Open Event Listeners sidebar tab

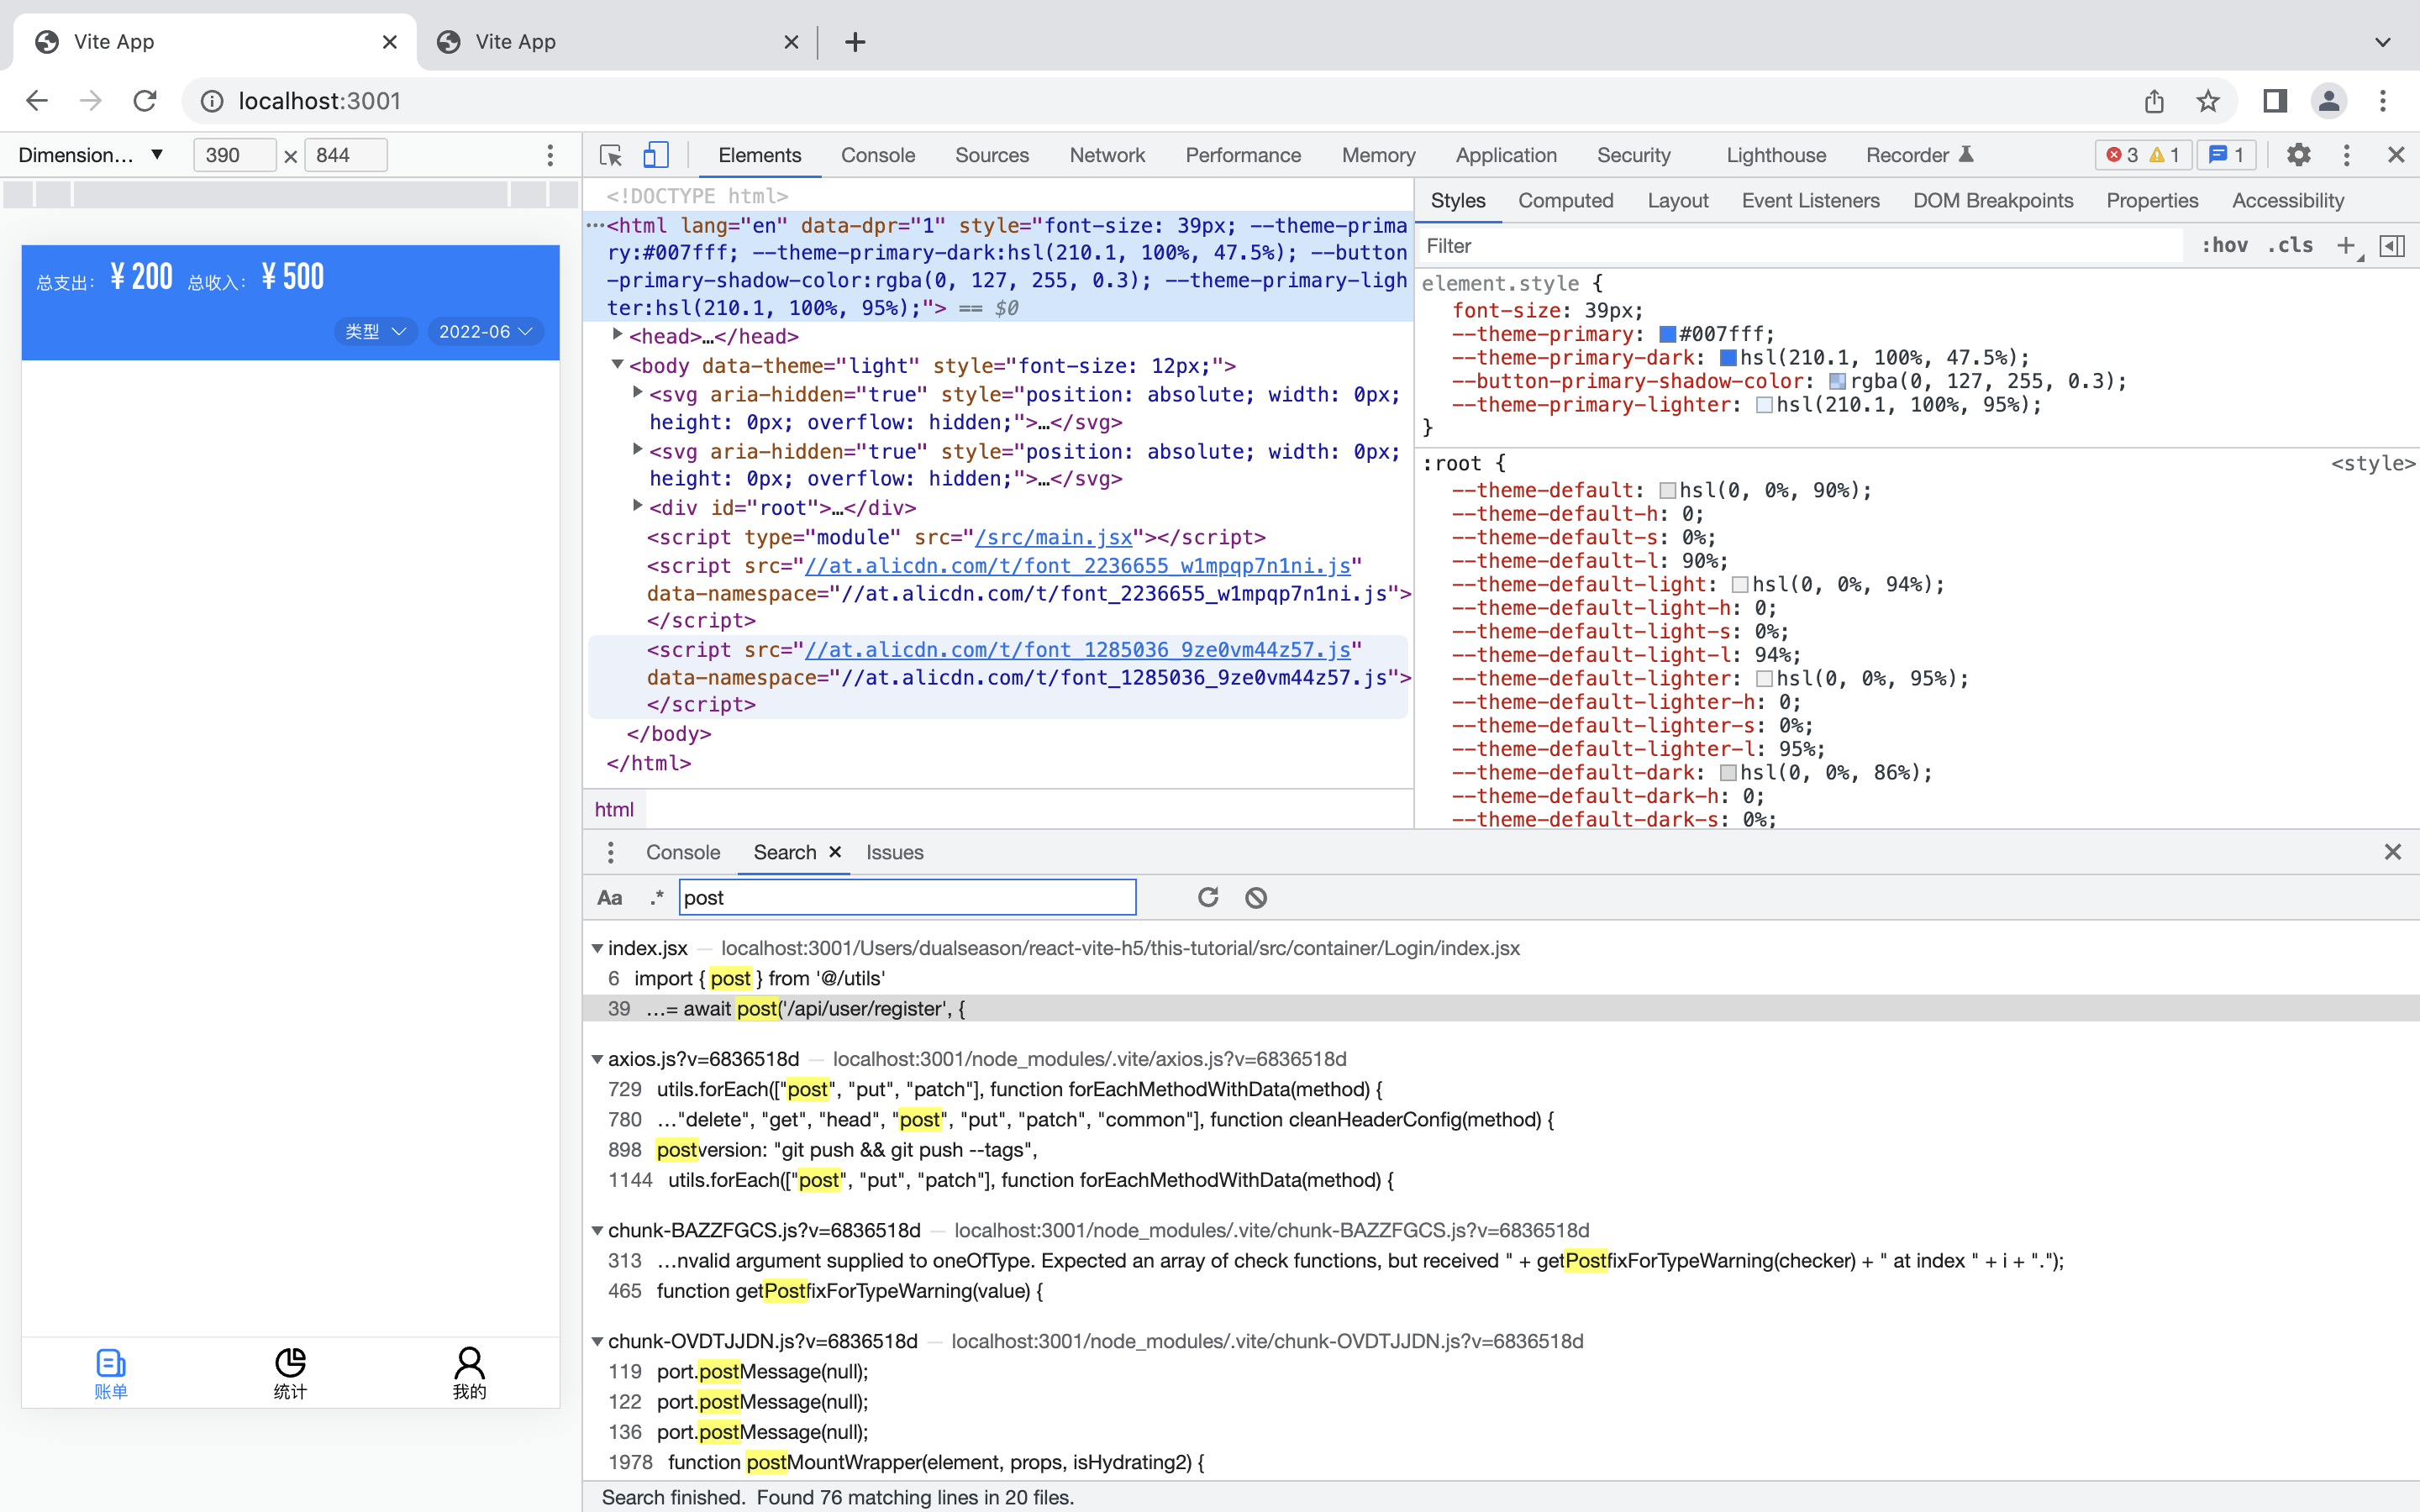[1810, 200]
